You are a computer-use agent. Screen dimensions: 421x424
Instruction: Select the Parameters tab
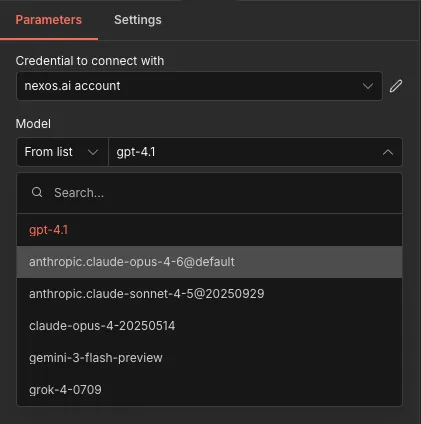tap(49, 20)
